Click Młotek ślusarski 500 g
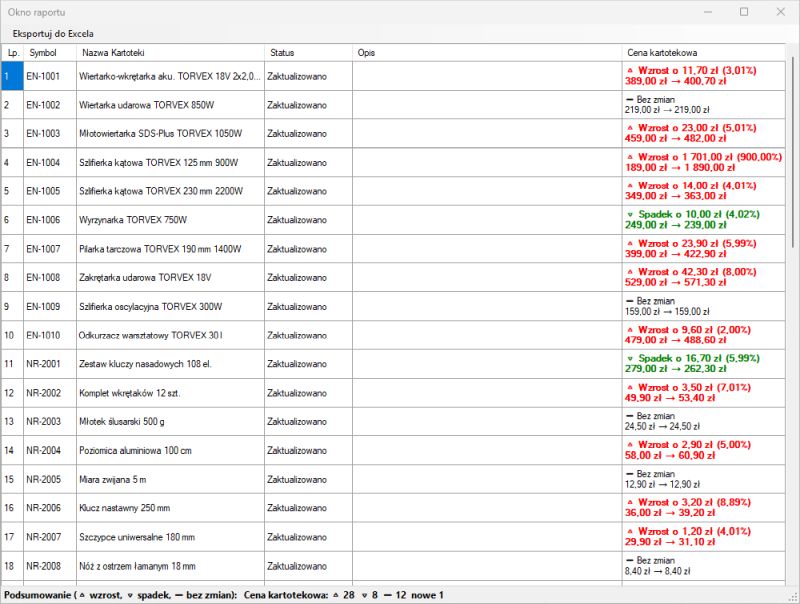The height and width of the screenshot is (604, 800). (x=170, y=421)
